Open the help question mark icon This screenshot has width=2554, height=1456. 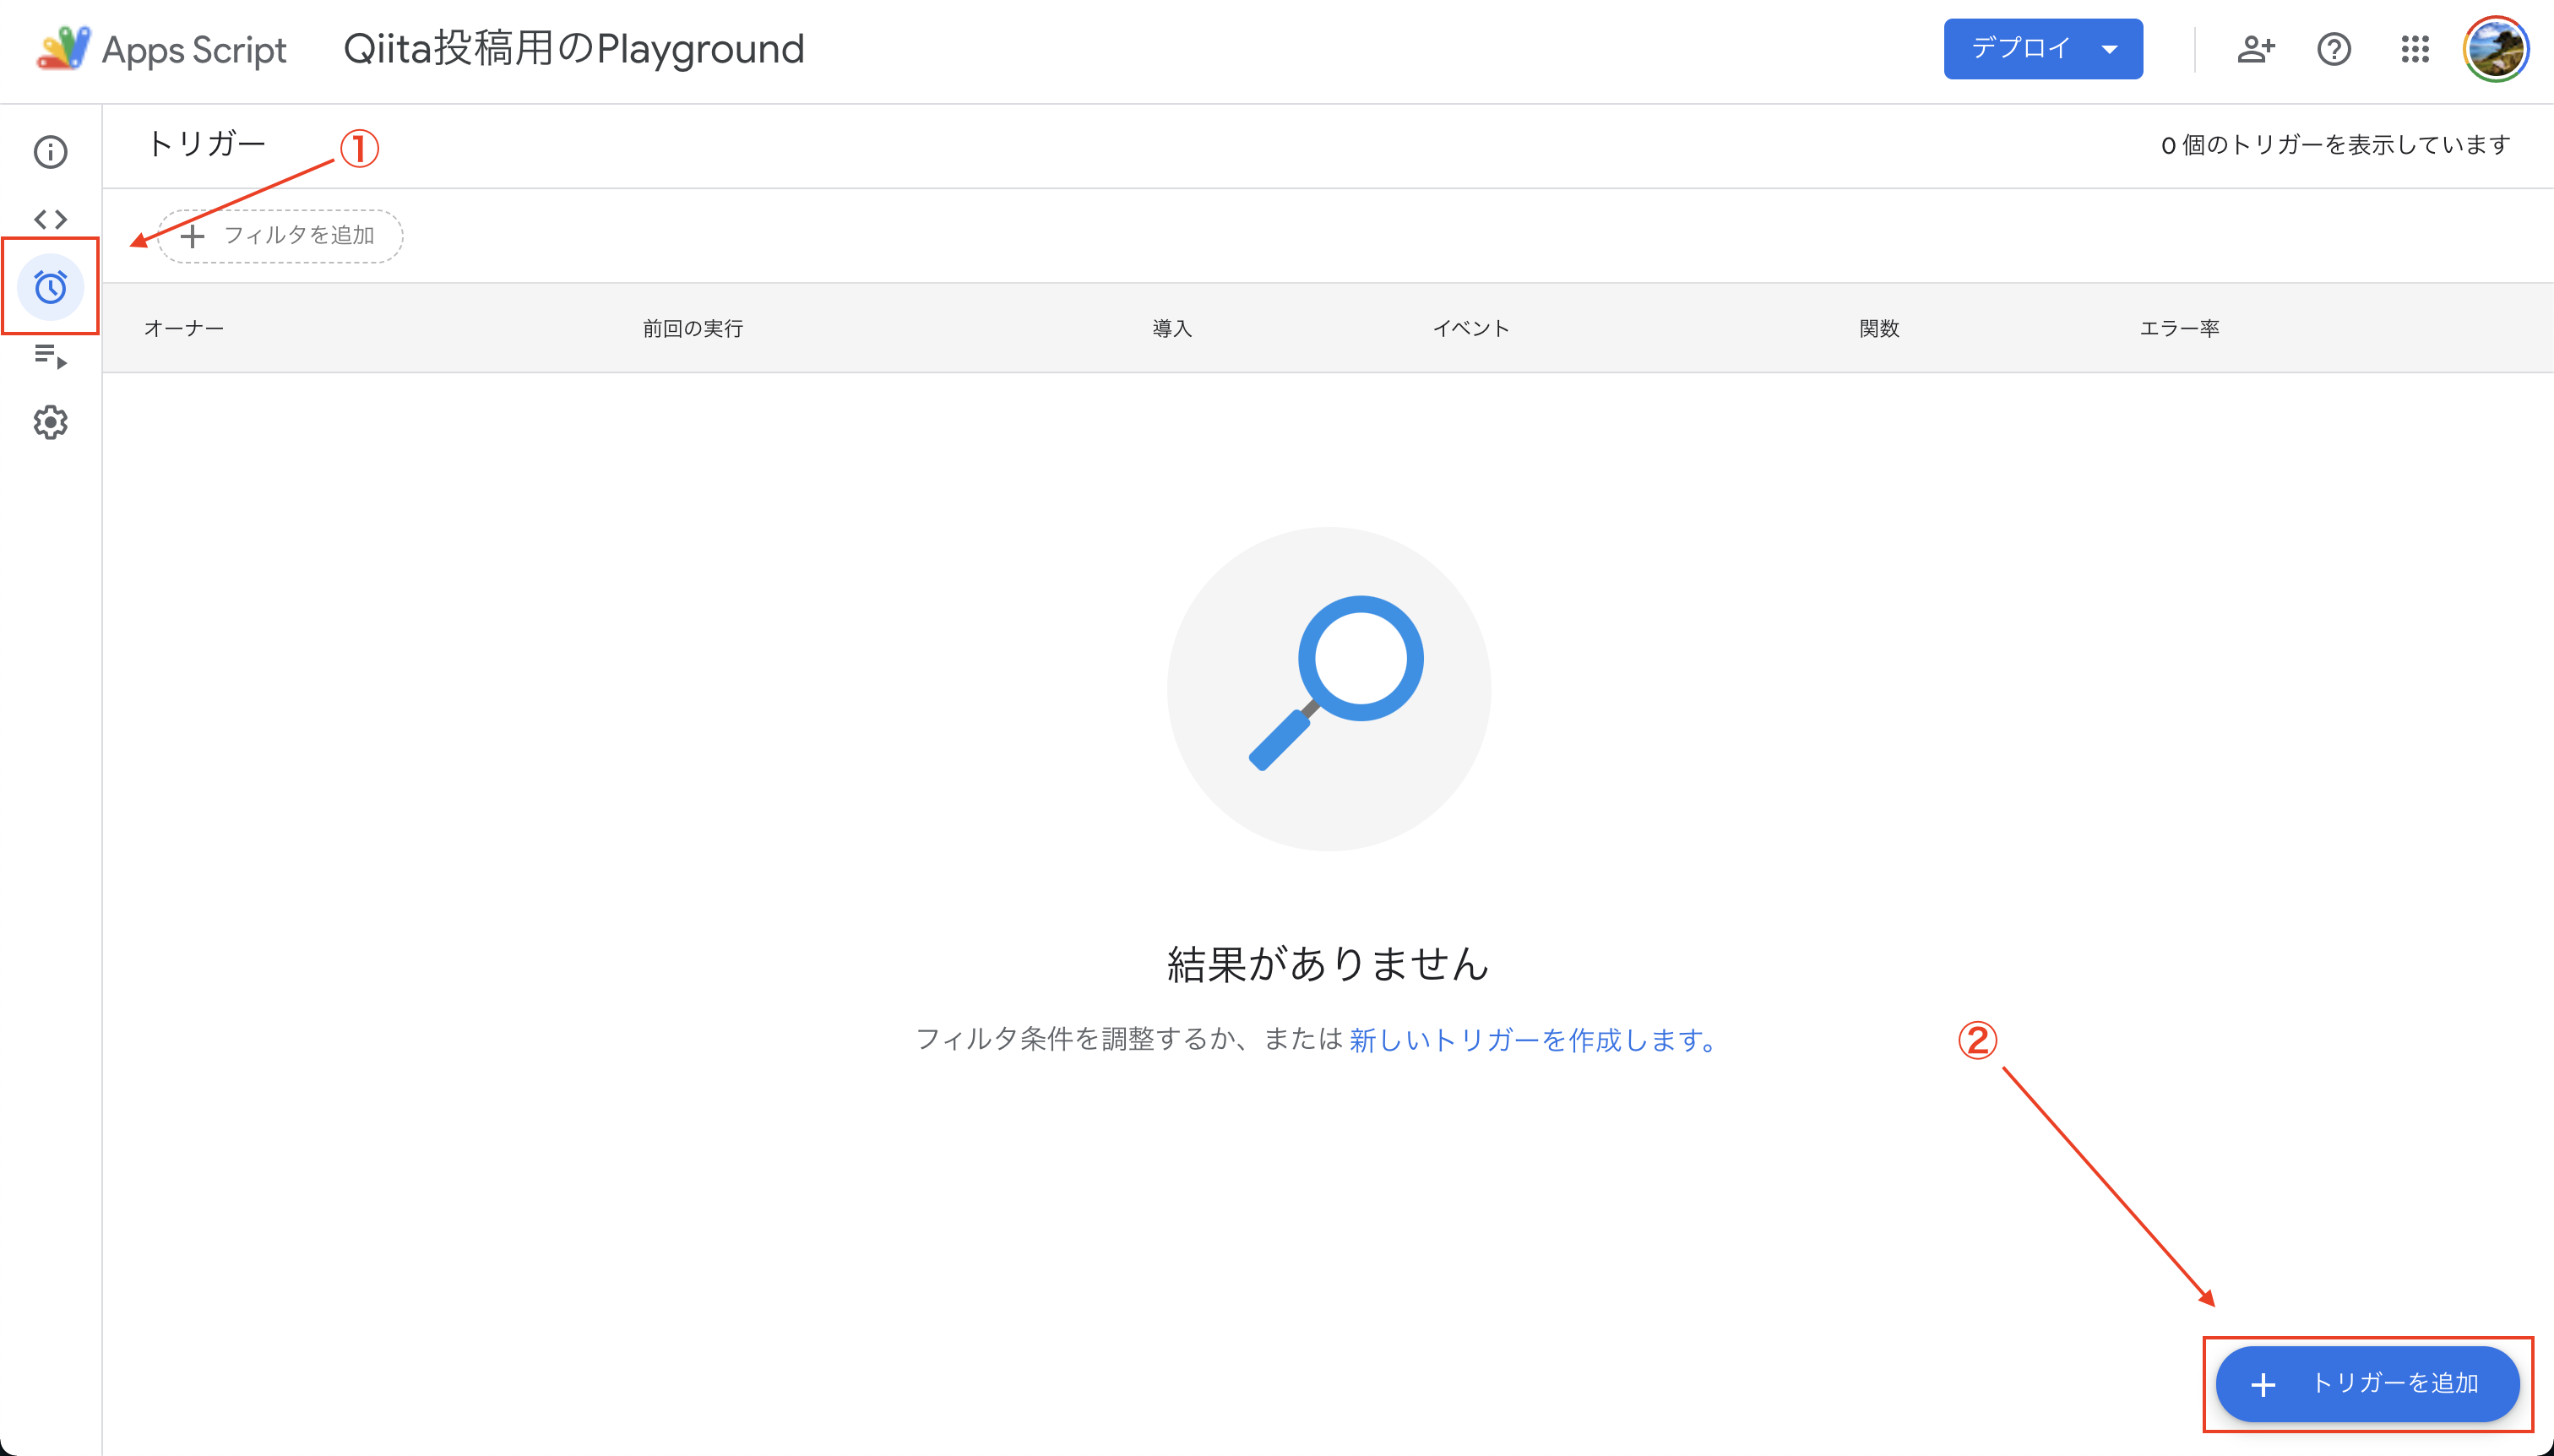click(x=2334, y=49)
